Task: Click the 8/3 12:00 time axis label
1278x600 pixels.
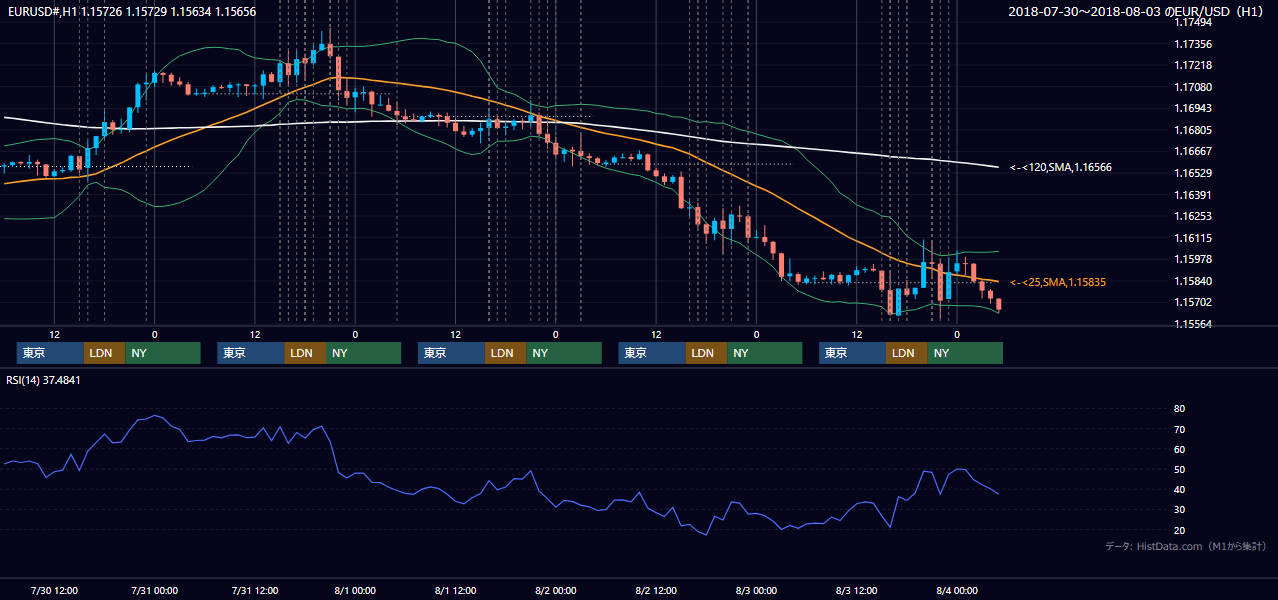Action: [x=856, y=590]
